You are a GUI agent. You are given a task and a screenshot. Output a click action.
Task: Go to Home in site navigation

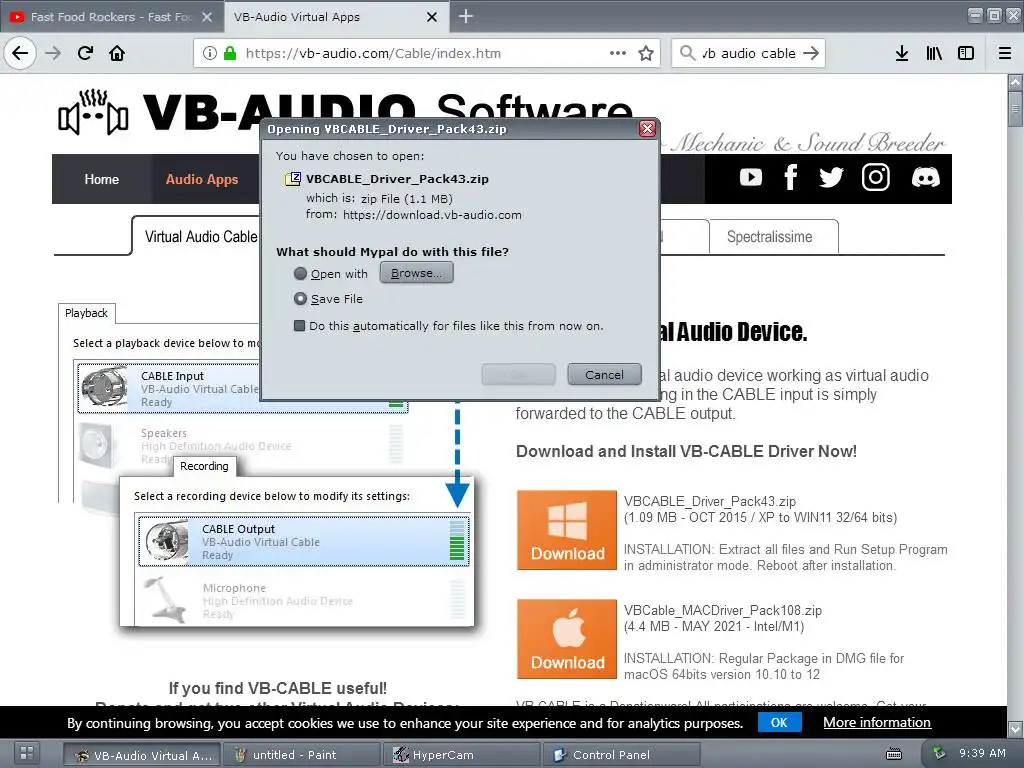(101, 179)
